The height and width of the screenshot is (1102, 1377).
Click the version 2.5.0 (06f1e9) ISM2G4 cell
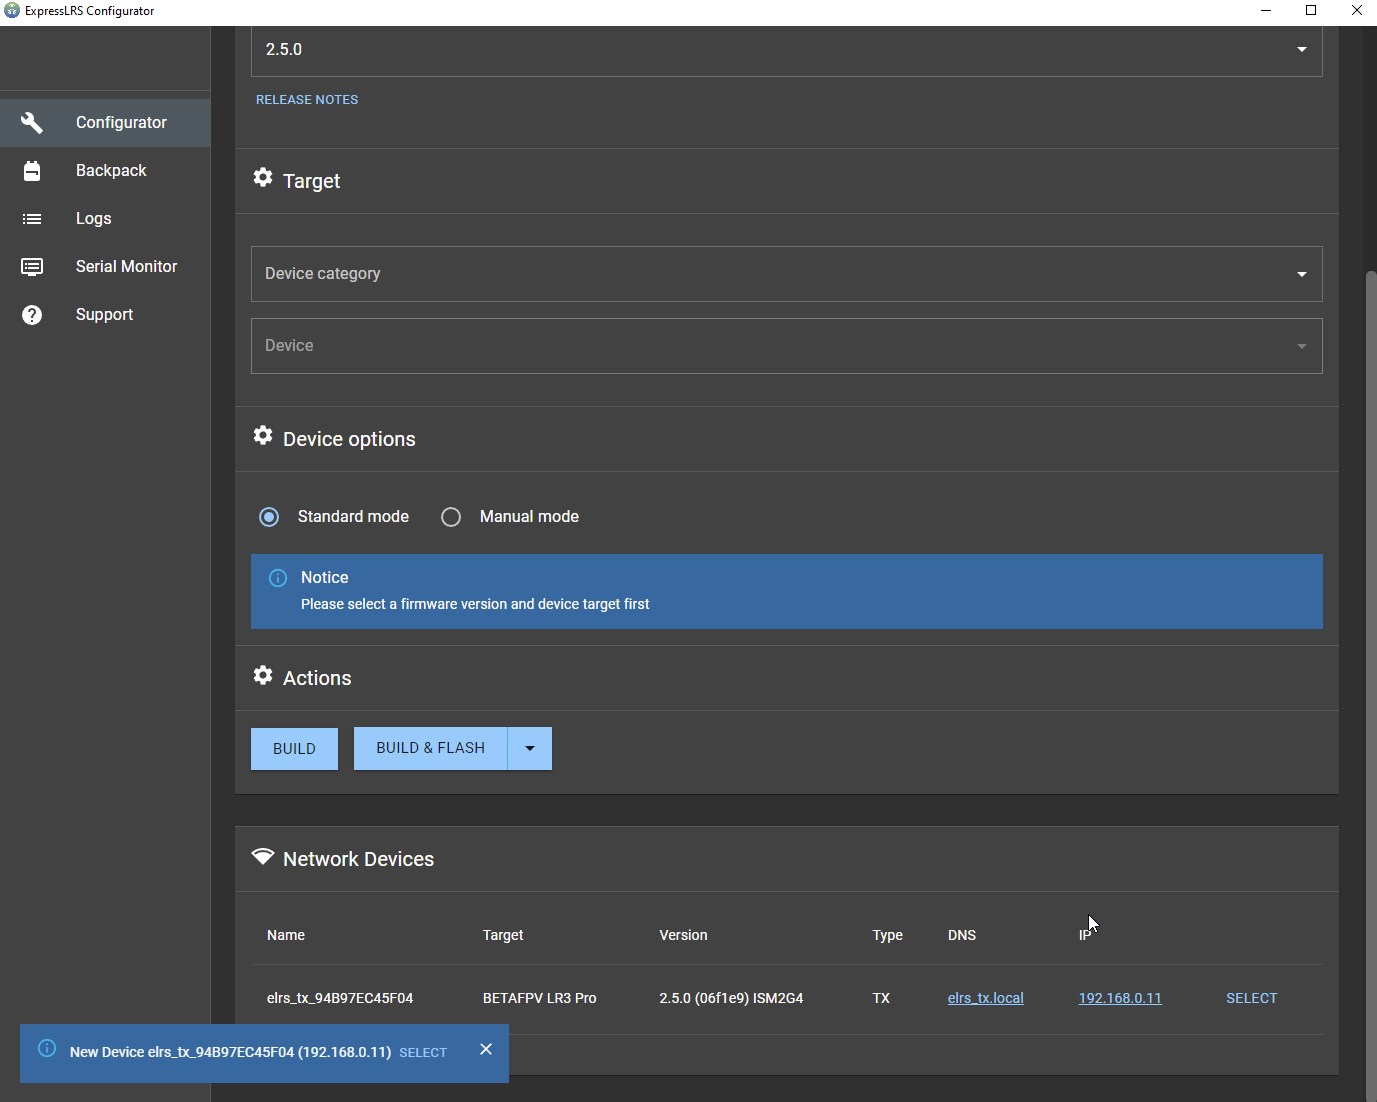coord(731,998)
